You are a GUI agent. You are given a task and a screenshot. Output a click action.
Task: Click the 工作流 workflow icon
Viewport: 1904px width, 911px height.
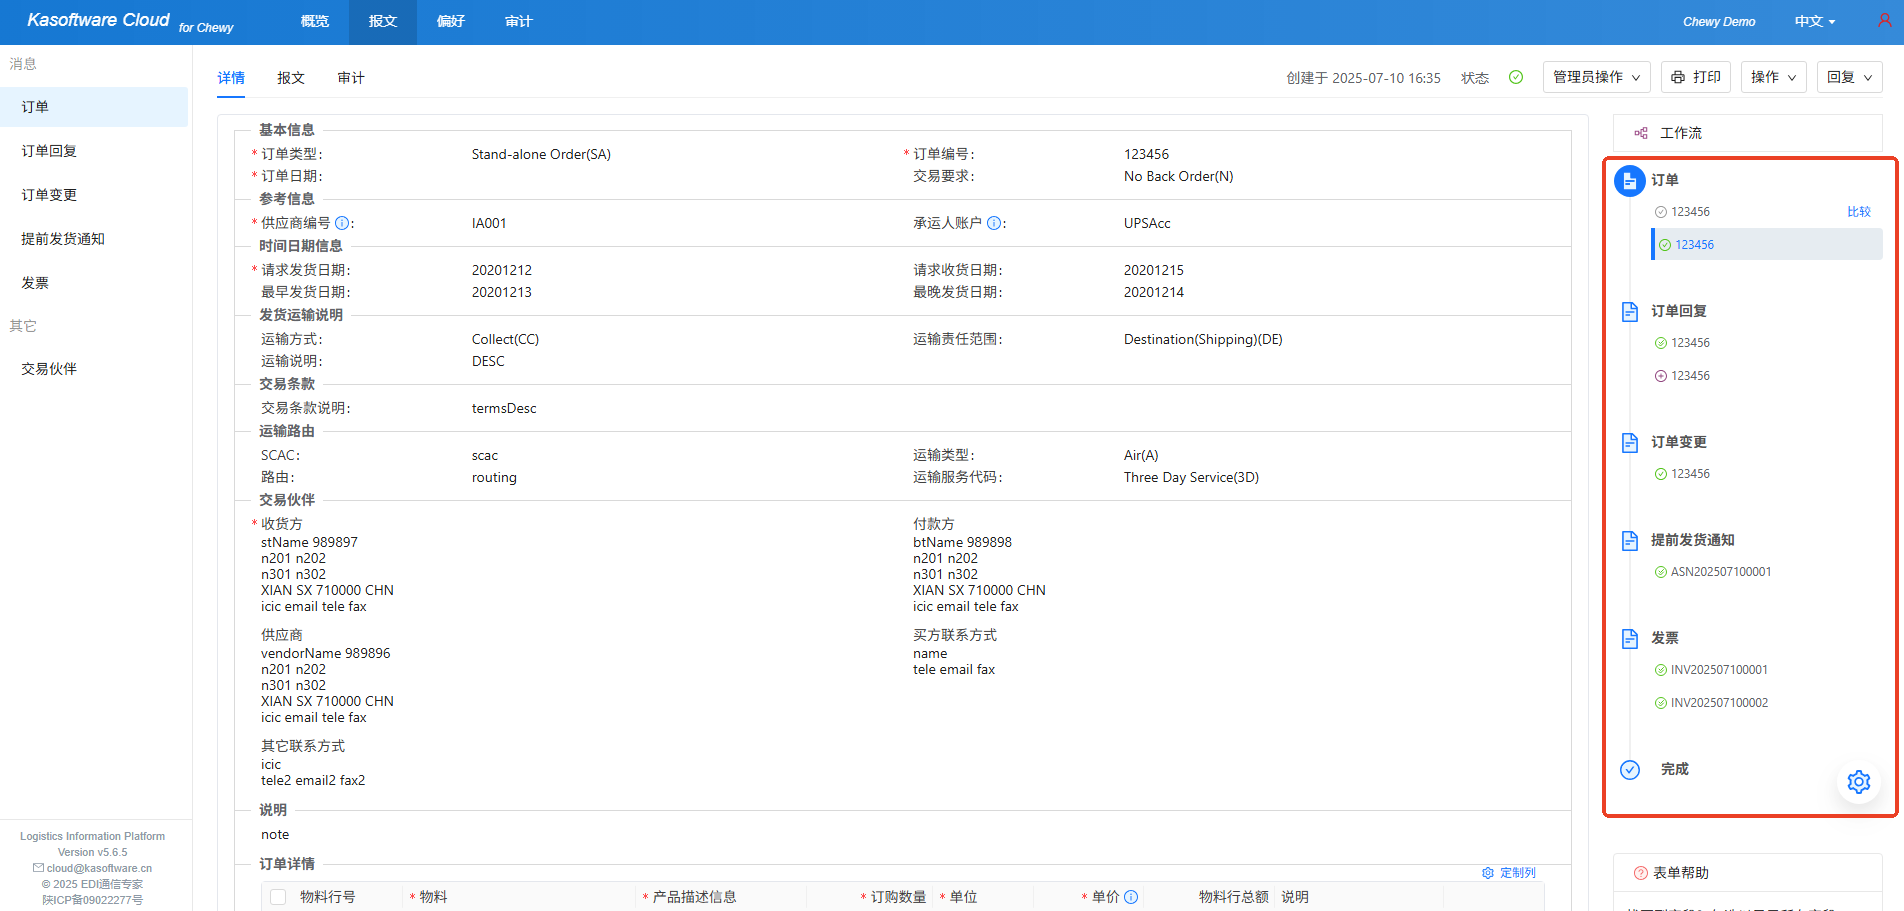coord(1641,133)
